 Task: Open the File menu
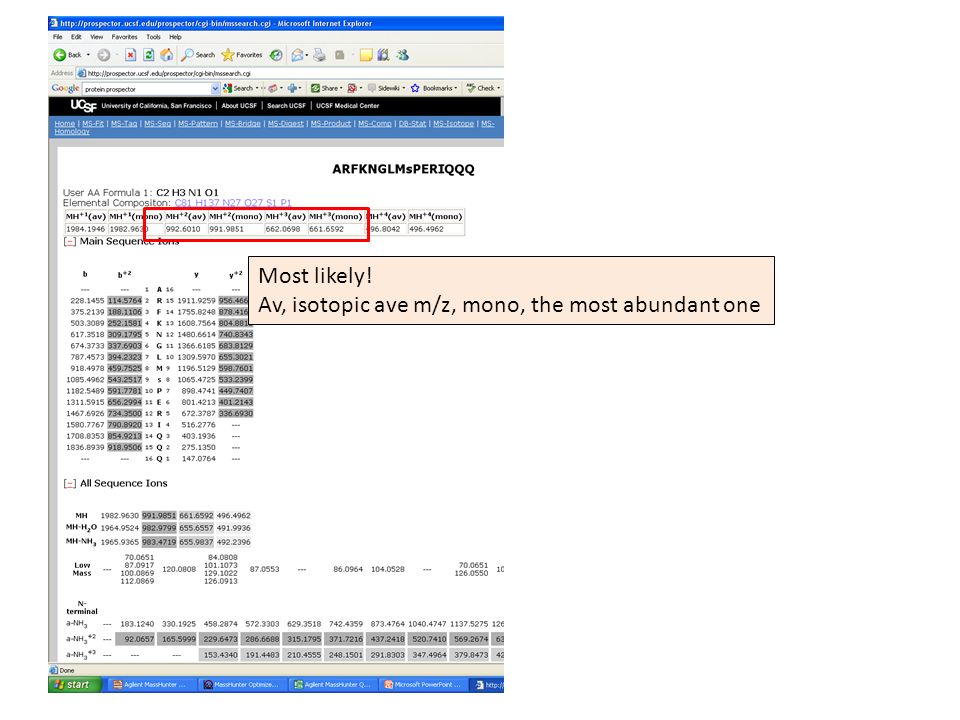point(58,37)
